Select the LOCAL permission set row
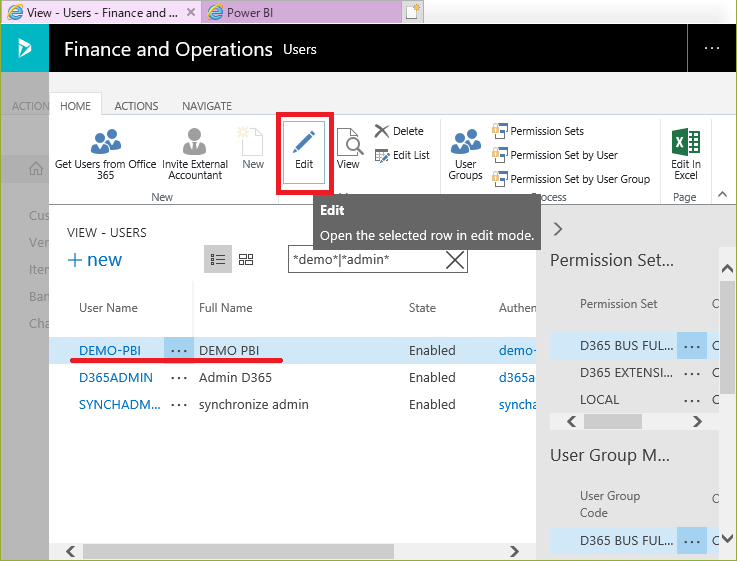 point(634,400)
